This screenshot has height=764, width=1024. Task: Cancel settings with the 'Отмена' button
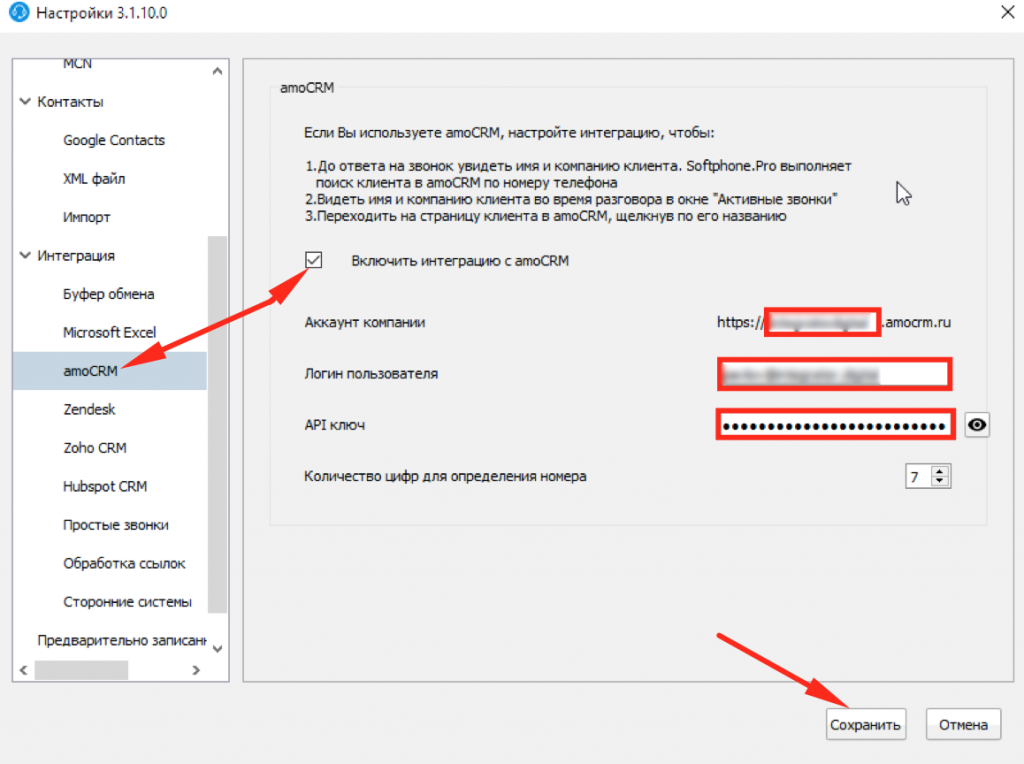point(963,724)
